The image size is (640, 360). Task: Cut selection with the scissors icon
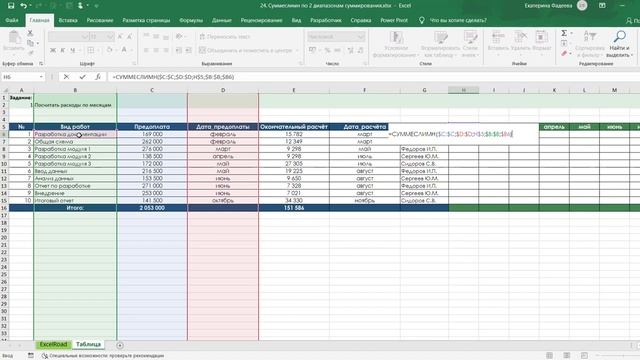pos(30,33)
